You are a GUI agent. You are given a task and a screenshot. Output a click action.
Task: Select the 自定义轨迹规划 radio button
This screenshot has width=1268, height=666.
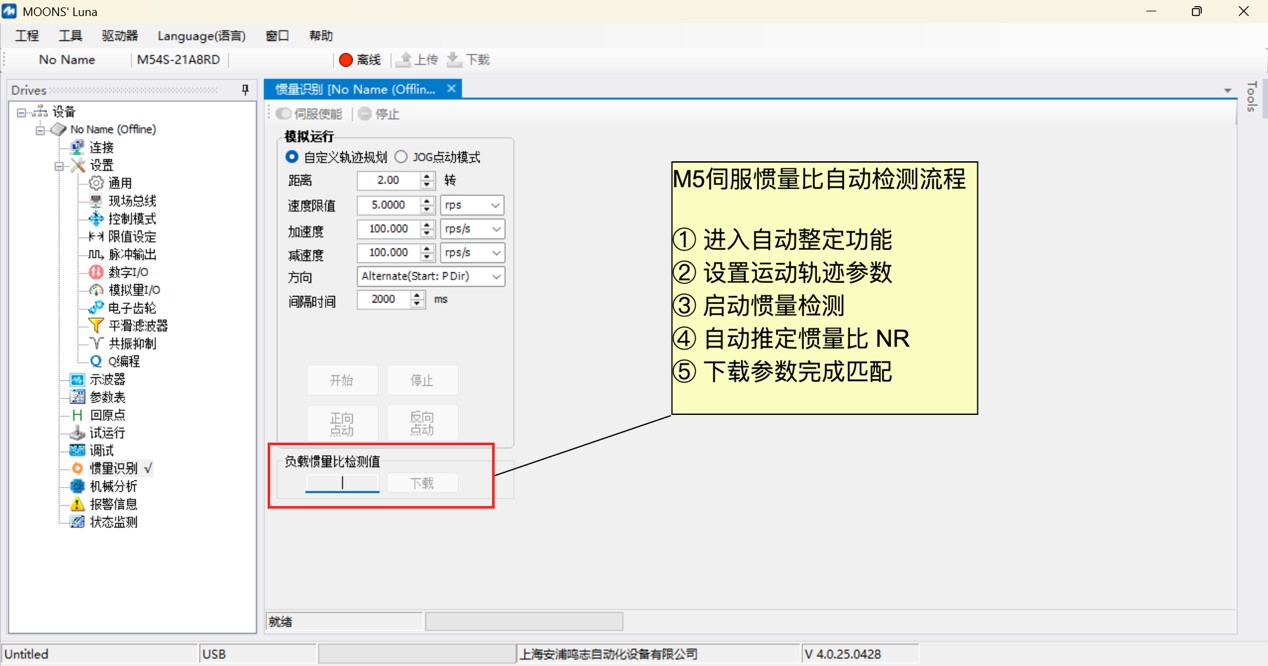292,157
